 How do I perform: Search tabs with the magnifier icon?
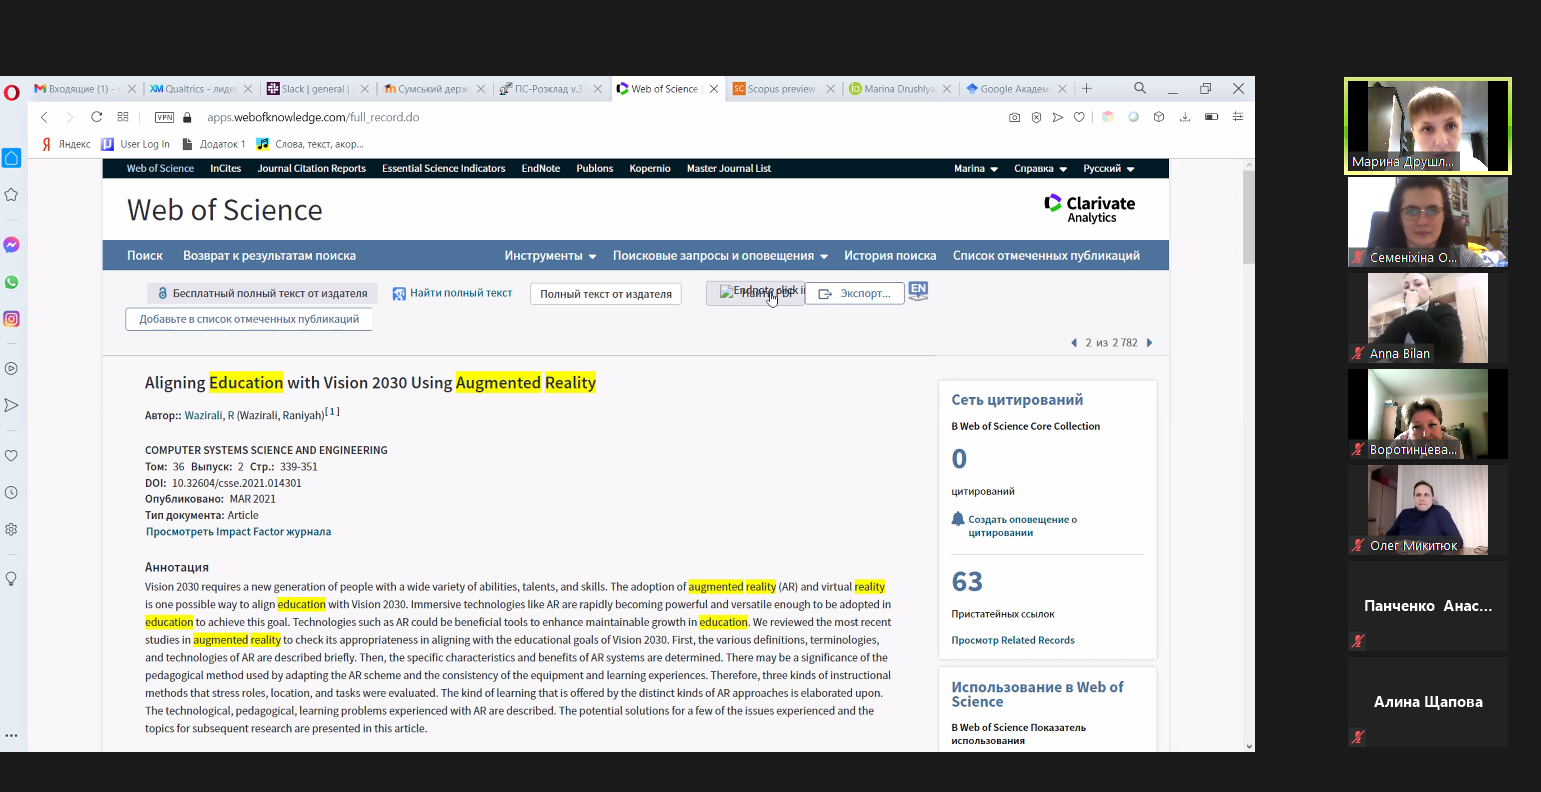click(x=1140, y=88)
